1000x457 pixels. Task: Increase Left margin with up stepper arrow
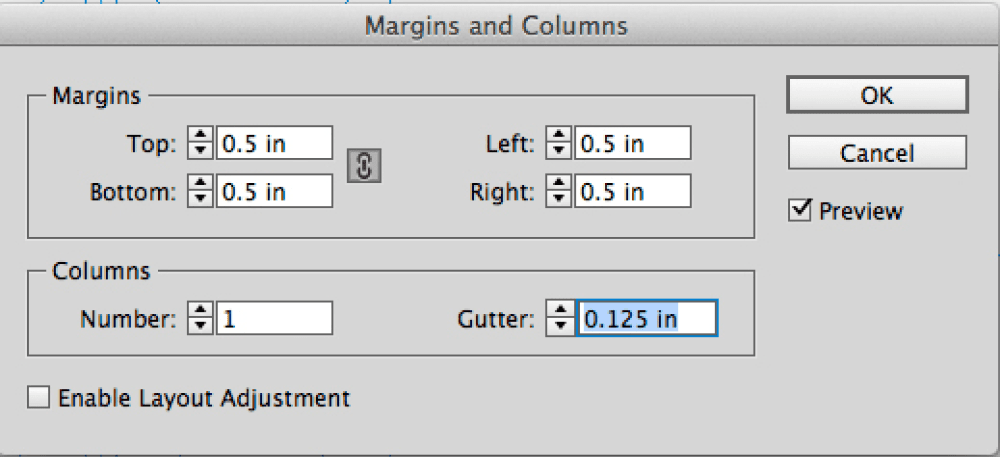click(x=559, y=135)
